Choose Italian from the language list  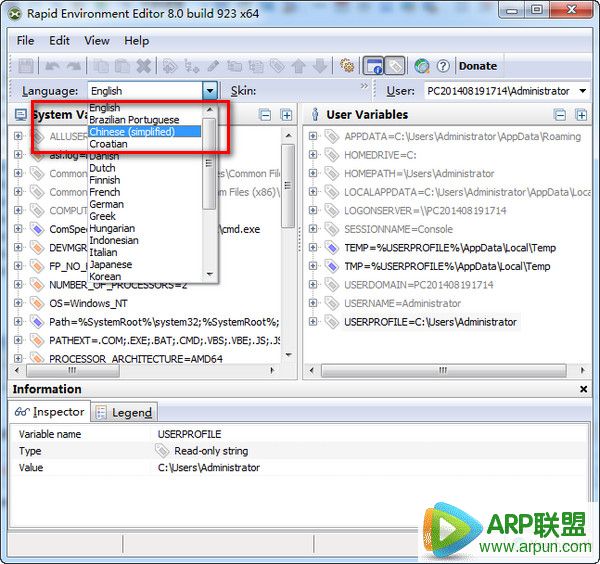coord(144,253)
